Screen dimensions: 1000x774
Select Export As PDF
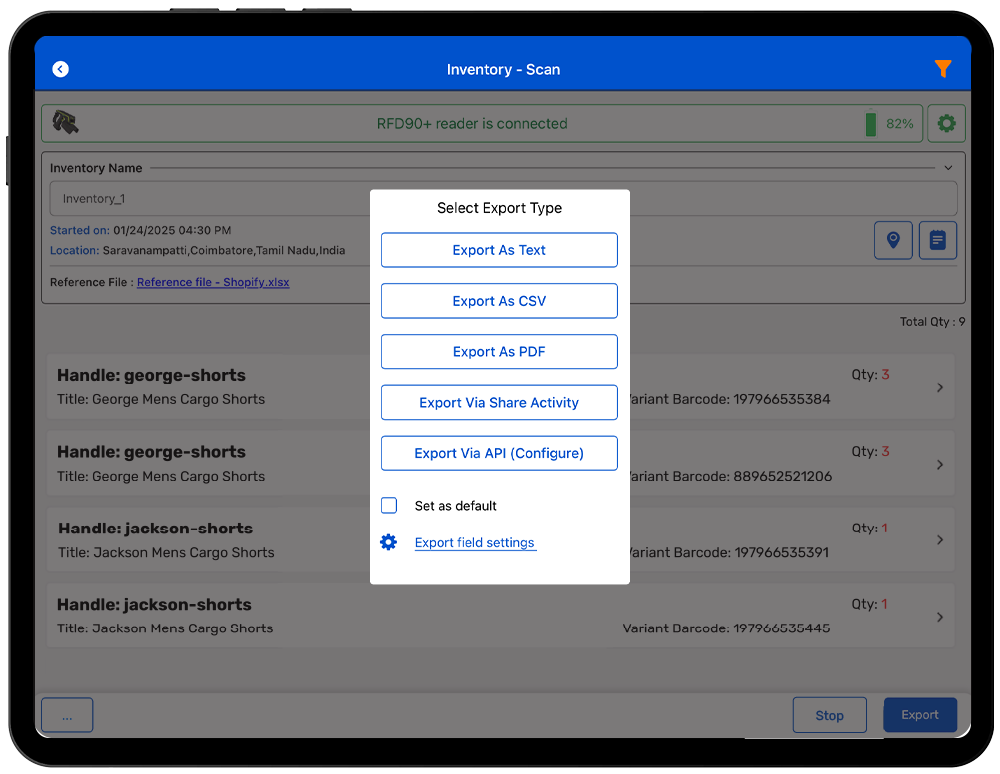[x=499, y=352]
